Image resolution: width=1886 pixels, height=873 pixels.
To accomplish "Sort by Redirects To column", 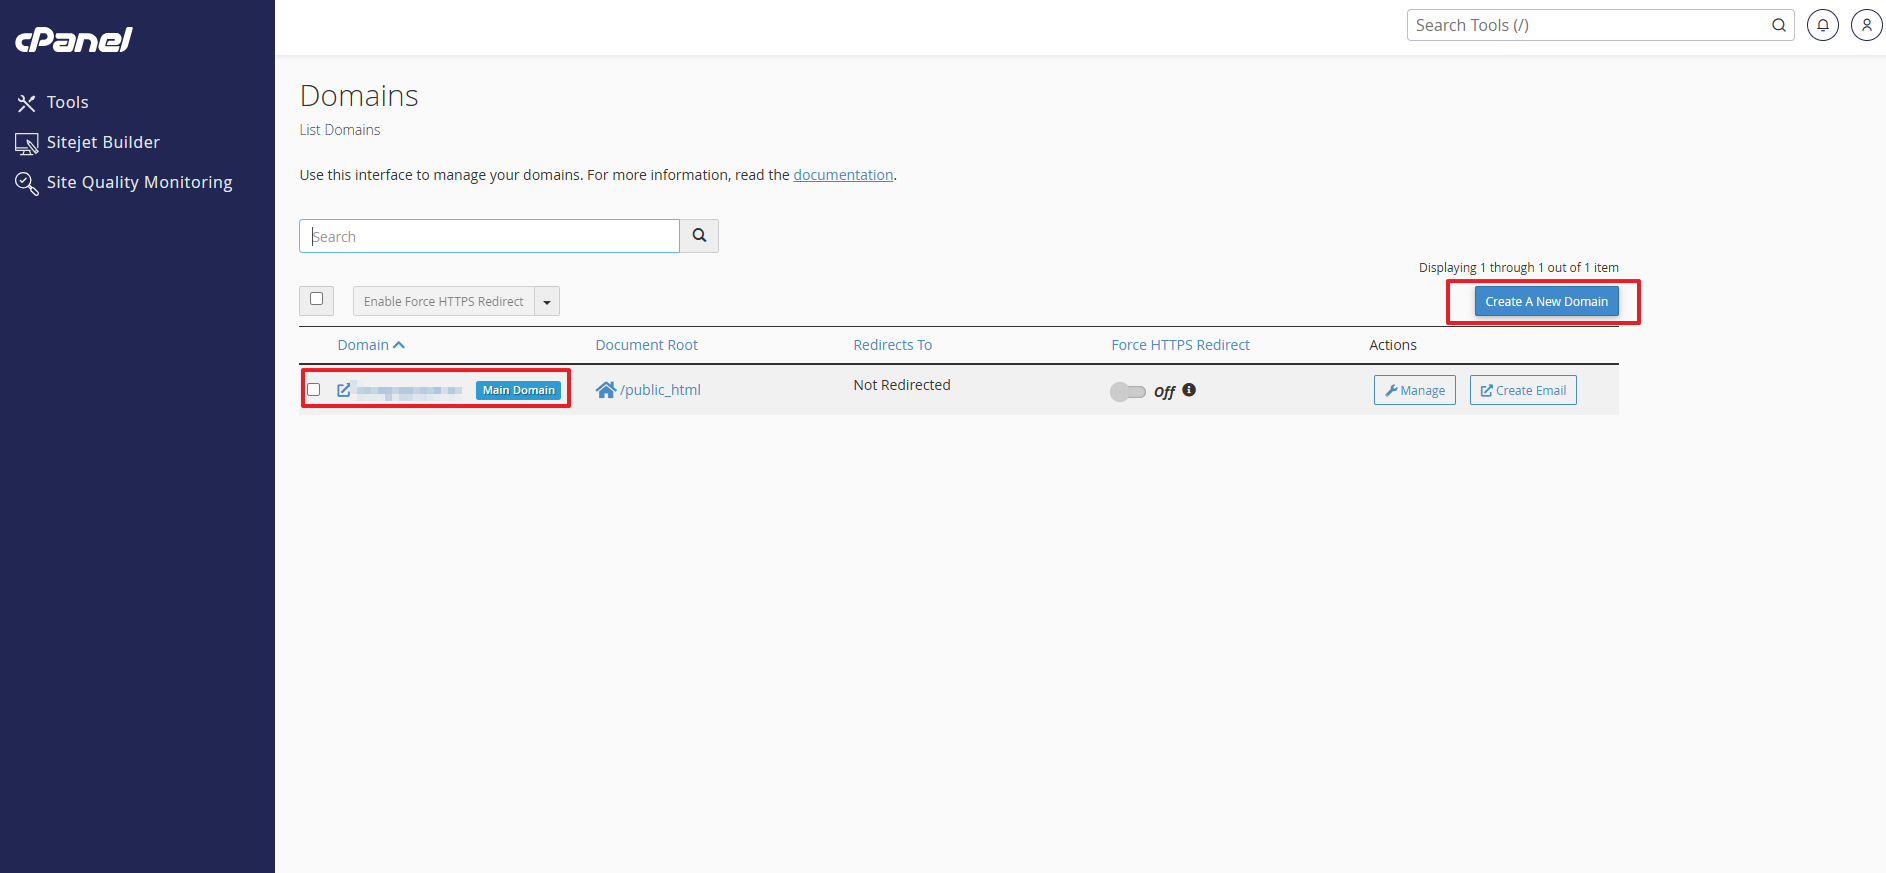I will tap(892, 345).
